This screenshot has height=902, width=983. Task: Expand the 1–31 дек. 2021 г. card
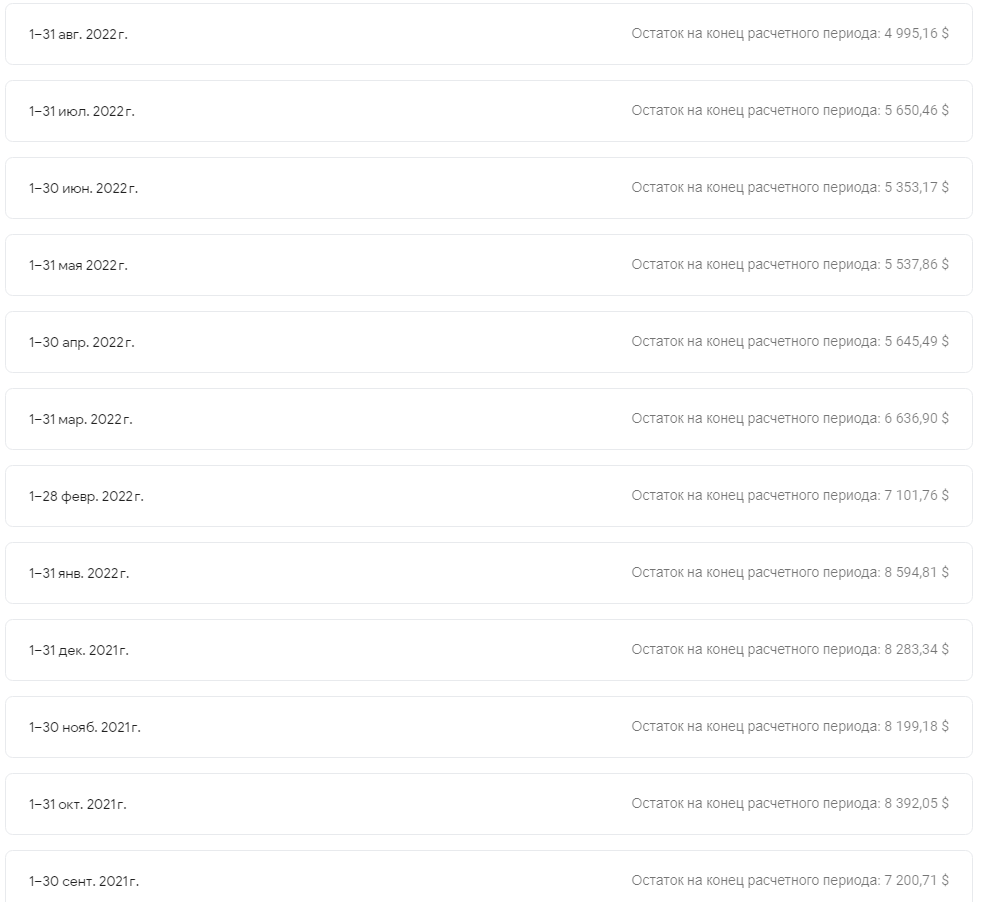click(x=488, y=650)
